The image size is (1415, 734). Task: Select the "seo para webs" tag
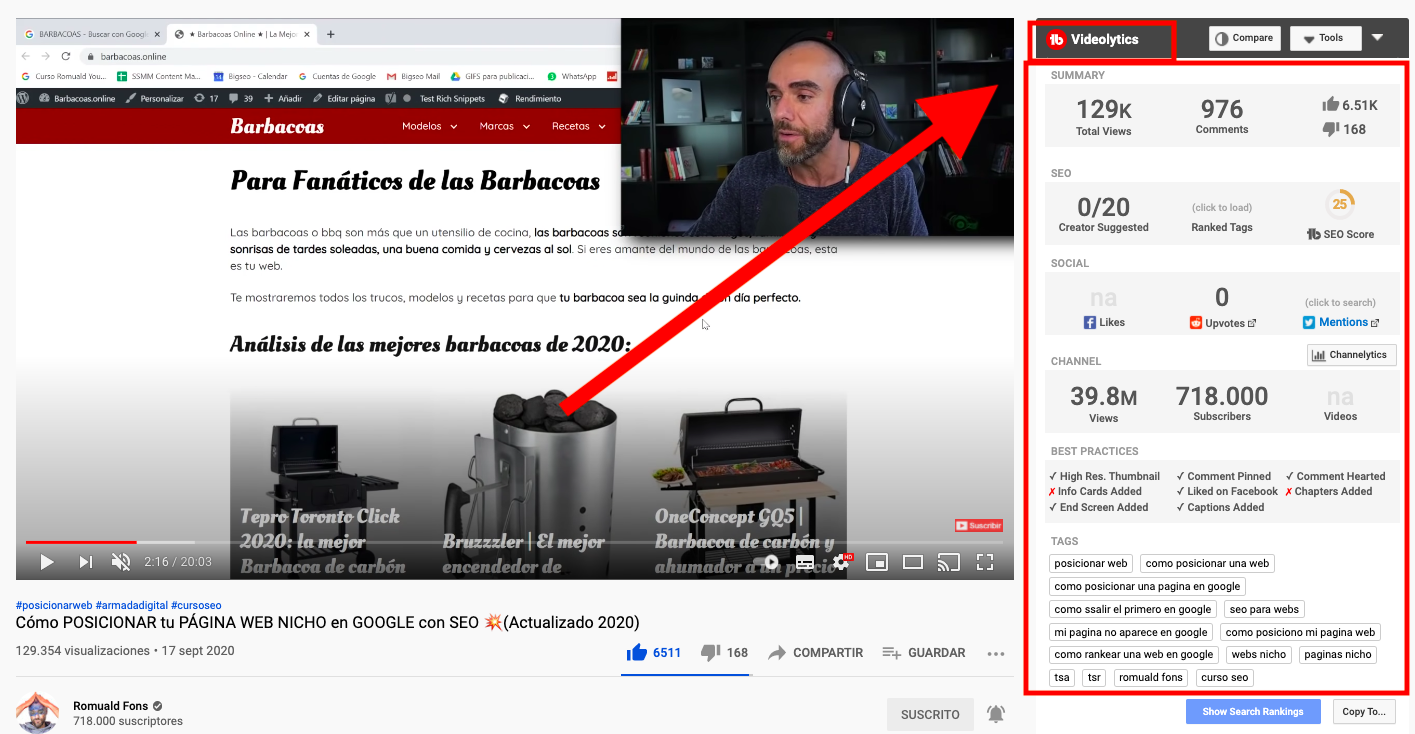[1264, 610]
